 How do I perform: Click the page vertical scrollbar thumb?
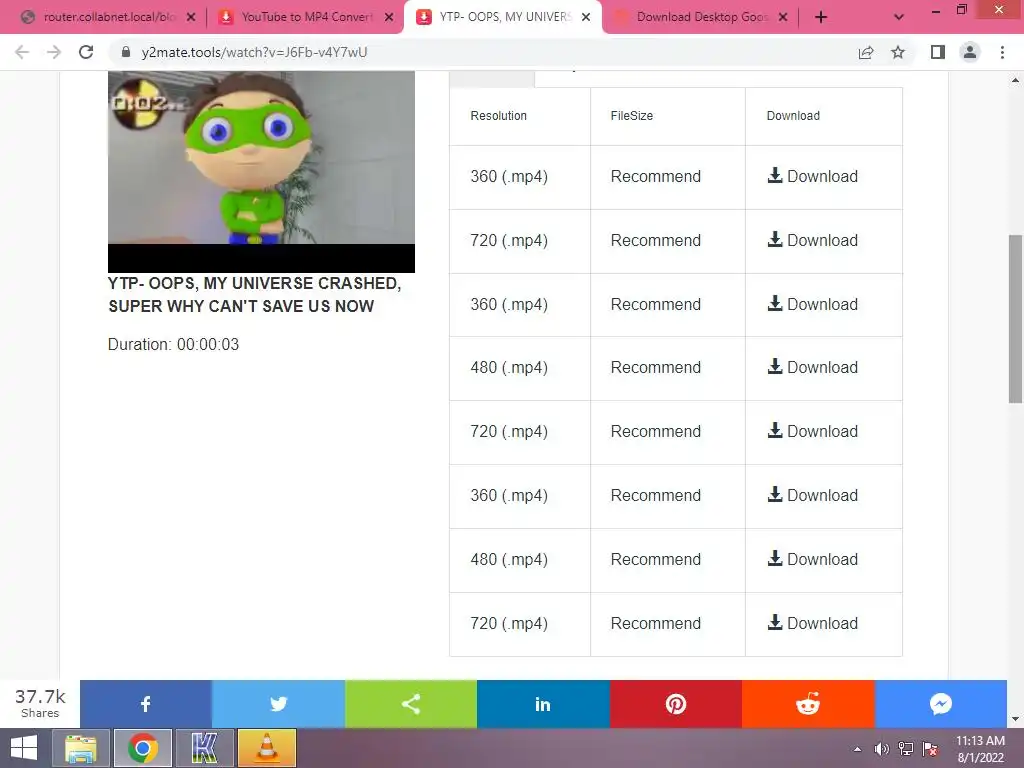coord(1015,319)
